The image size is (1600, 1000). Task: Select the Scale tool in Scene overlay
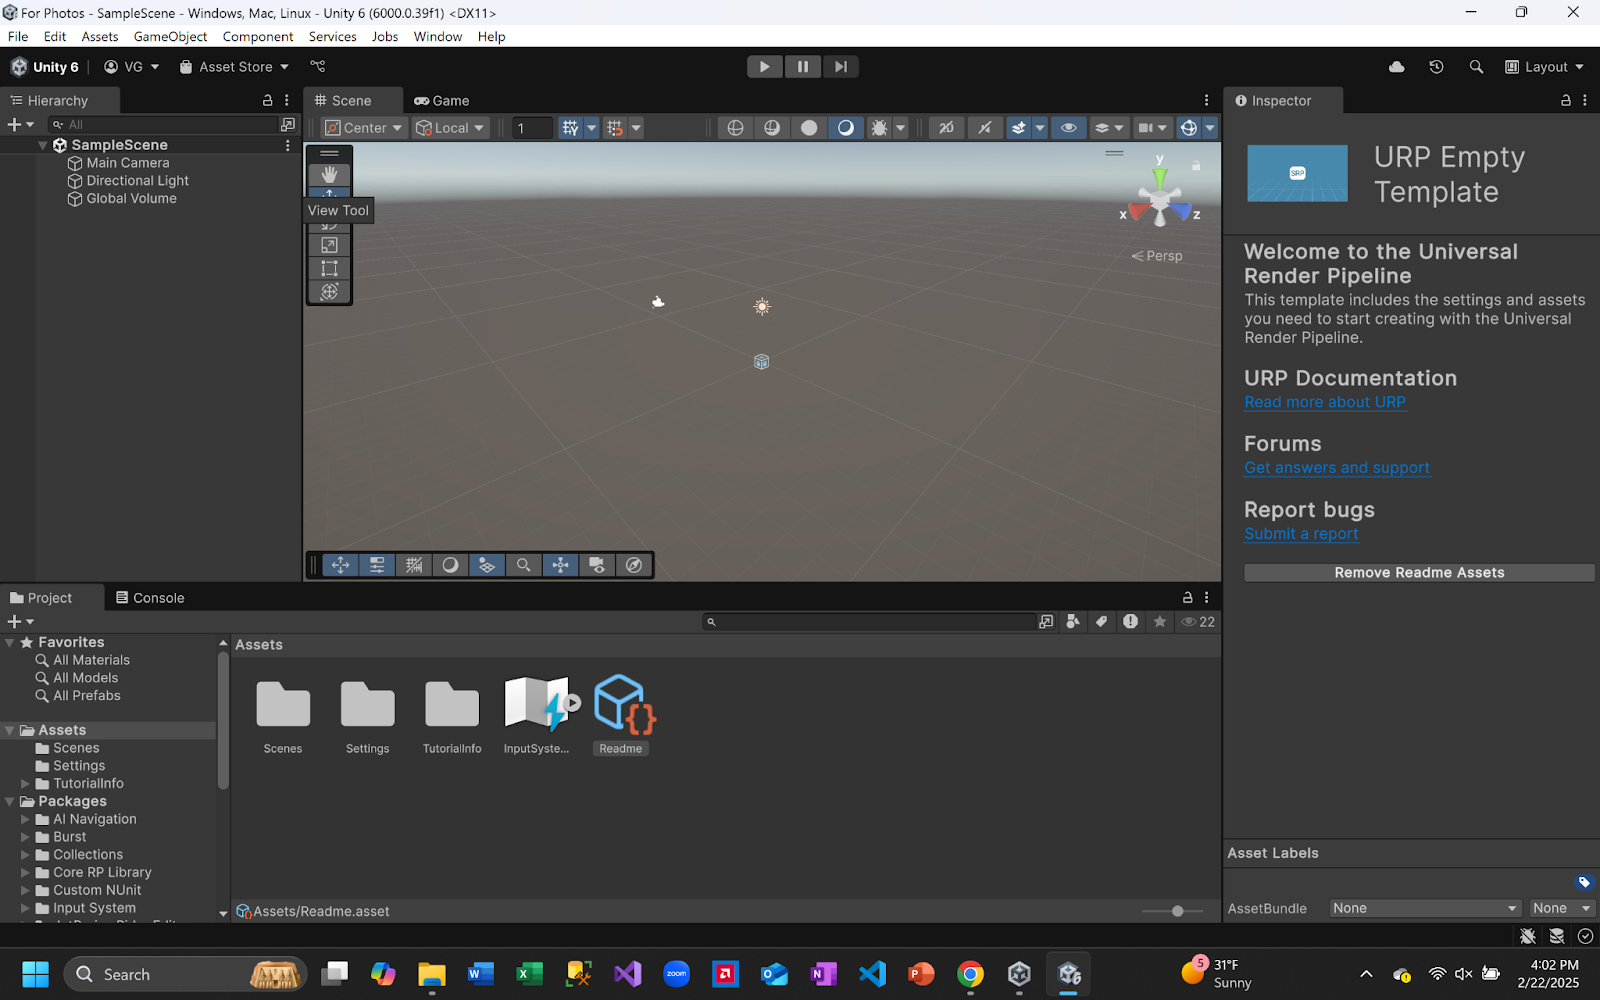329,245
